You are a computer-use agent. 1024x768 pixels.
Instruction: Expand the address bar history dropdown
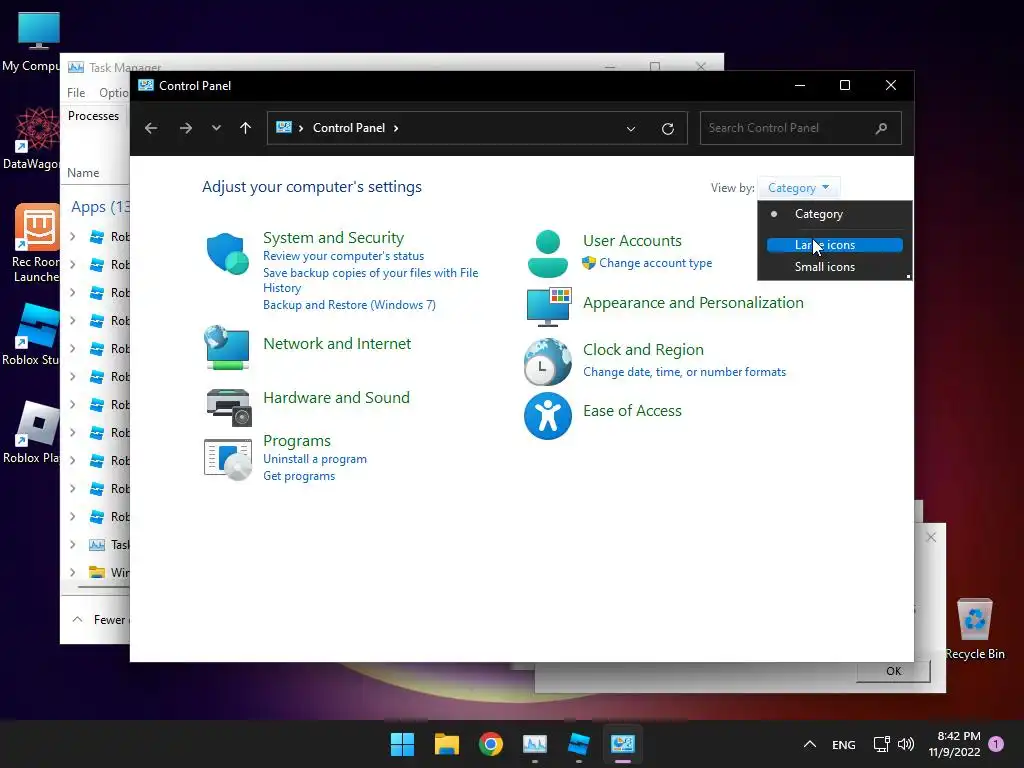631,129
